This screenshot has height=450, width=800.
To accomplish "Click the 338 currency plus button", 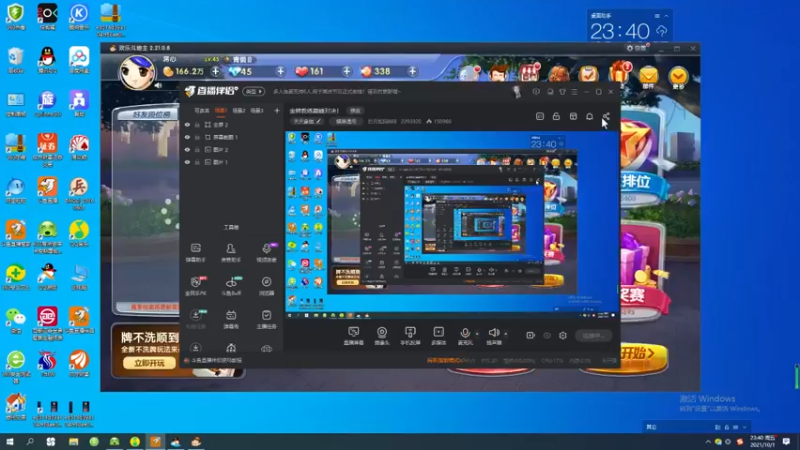I will 412,71.
